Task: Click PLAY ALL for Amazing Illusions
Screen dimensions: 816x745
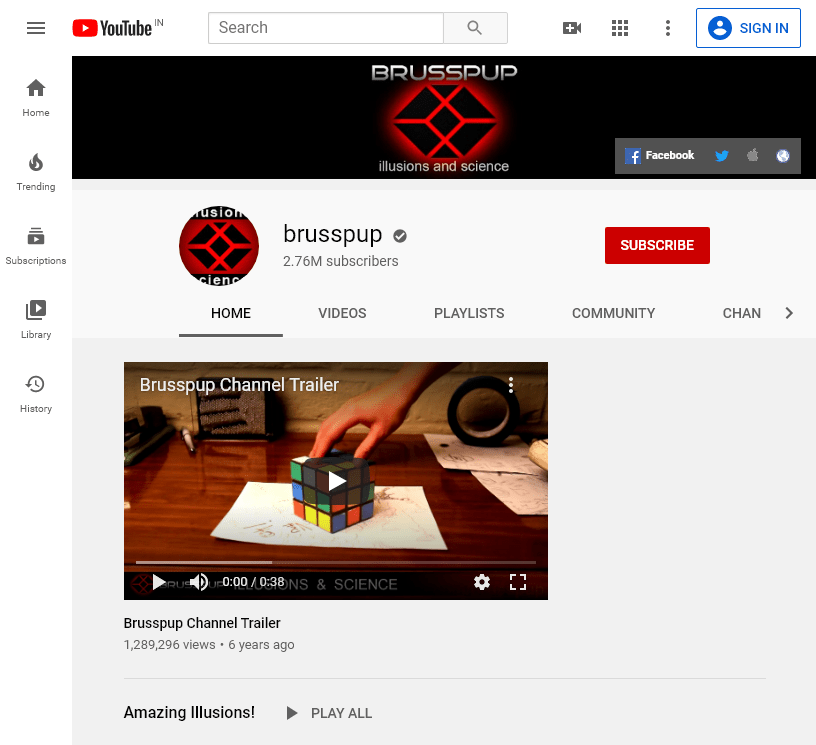Action: pyautogui.click(x=329, y=713)
